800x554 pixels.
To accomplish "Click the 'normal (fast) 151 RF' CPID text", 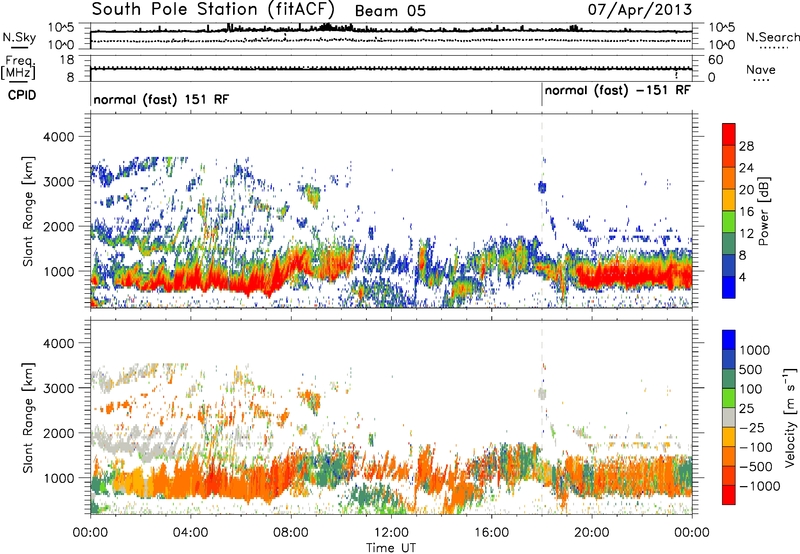I will coord(161,99).
